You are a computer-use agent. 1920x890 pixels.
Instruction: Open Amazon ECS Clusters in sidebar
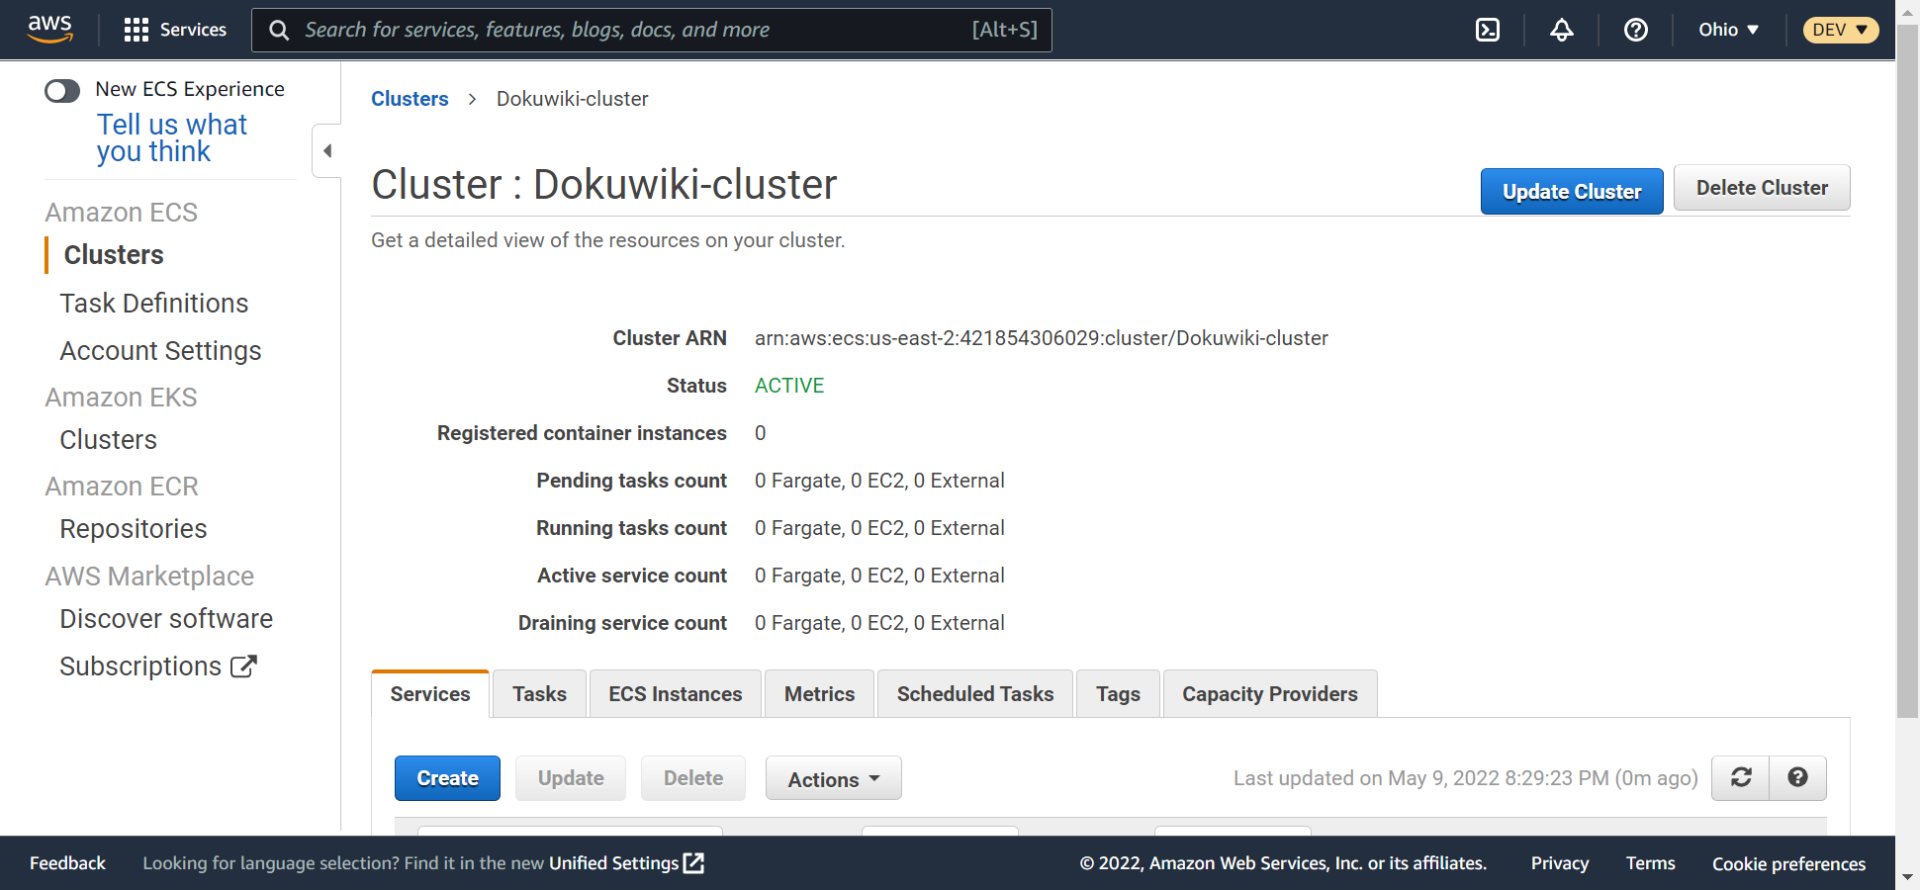[114, 255]
